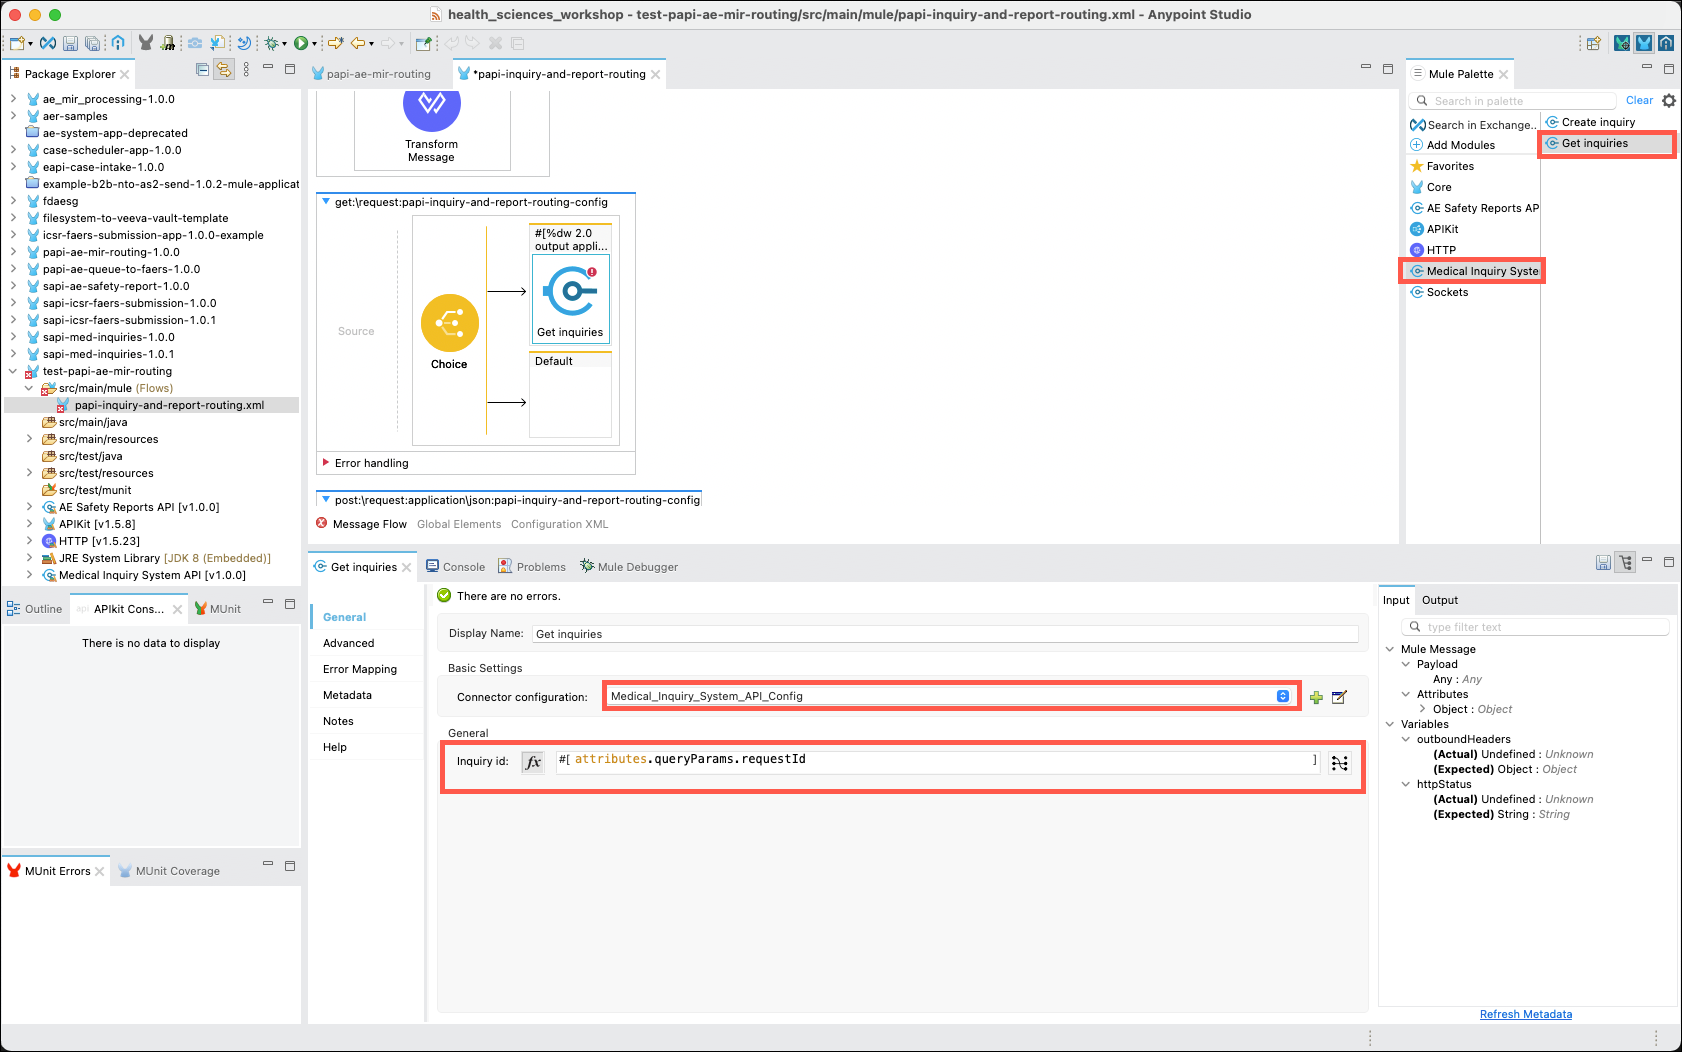Toggle fx expression mode for Inquiry id
The width and height of the screenshot is (1682, 1052).
point(533,762)
